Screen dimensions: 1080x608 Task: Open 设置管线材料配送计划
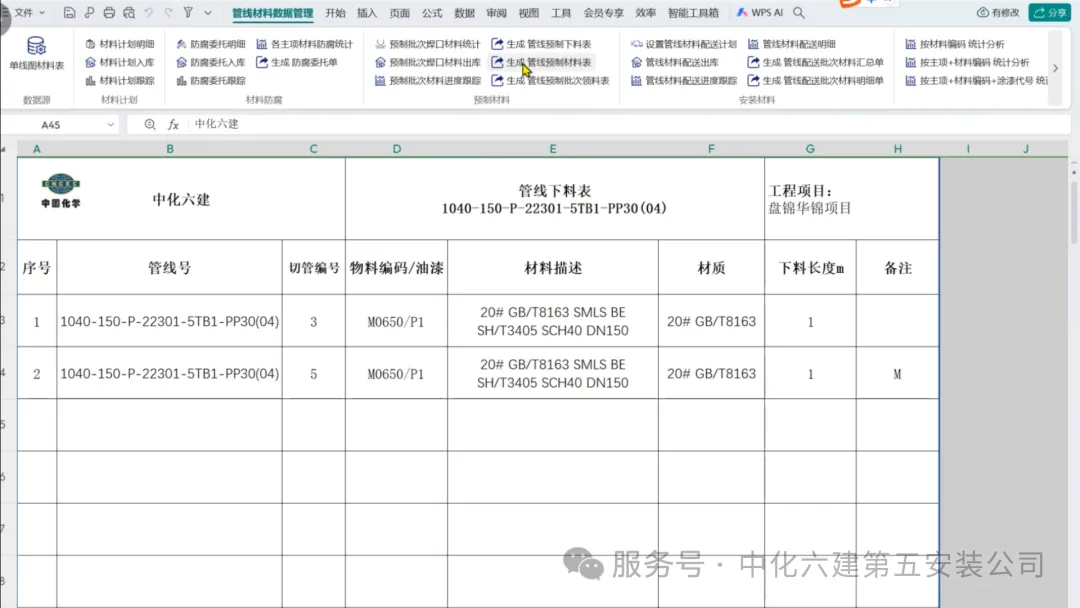[x=684, y=44]
